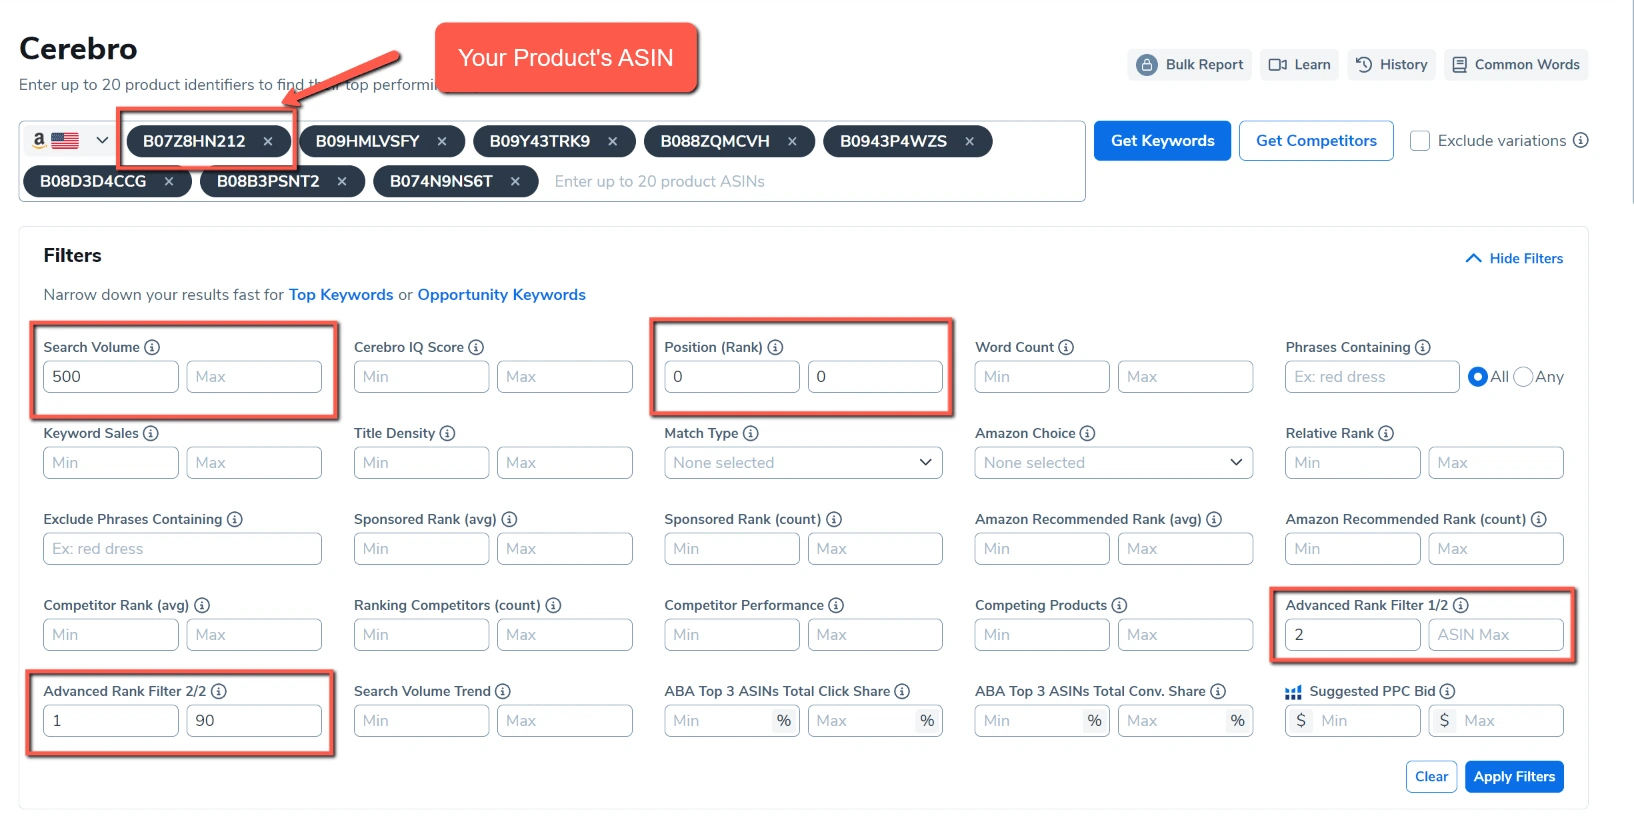Open the Amazon marketplace country dropdown
This screenshot has width=1634, height=816.
pyautogui.click(x=68, y=141)
